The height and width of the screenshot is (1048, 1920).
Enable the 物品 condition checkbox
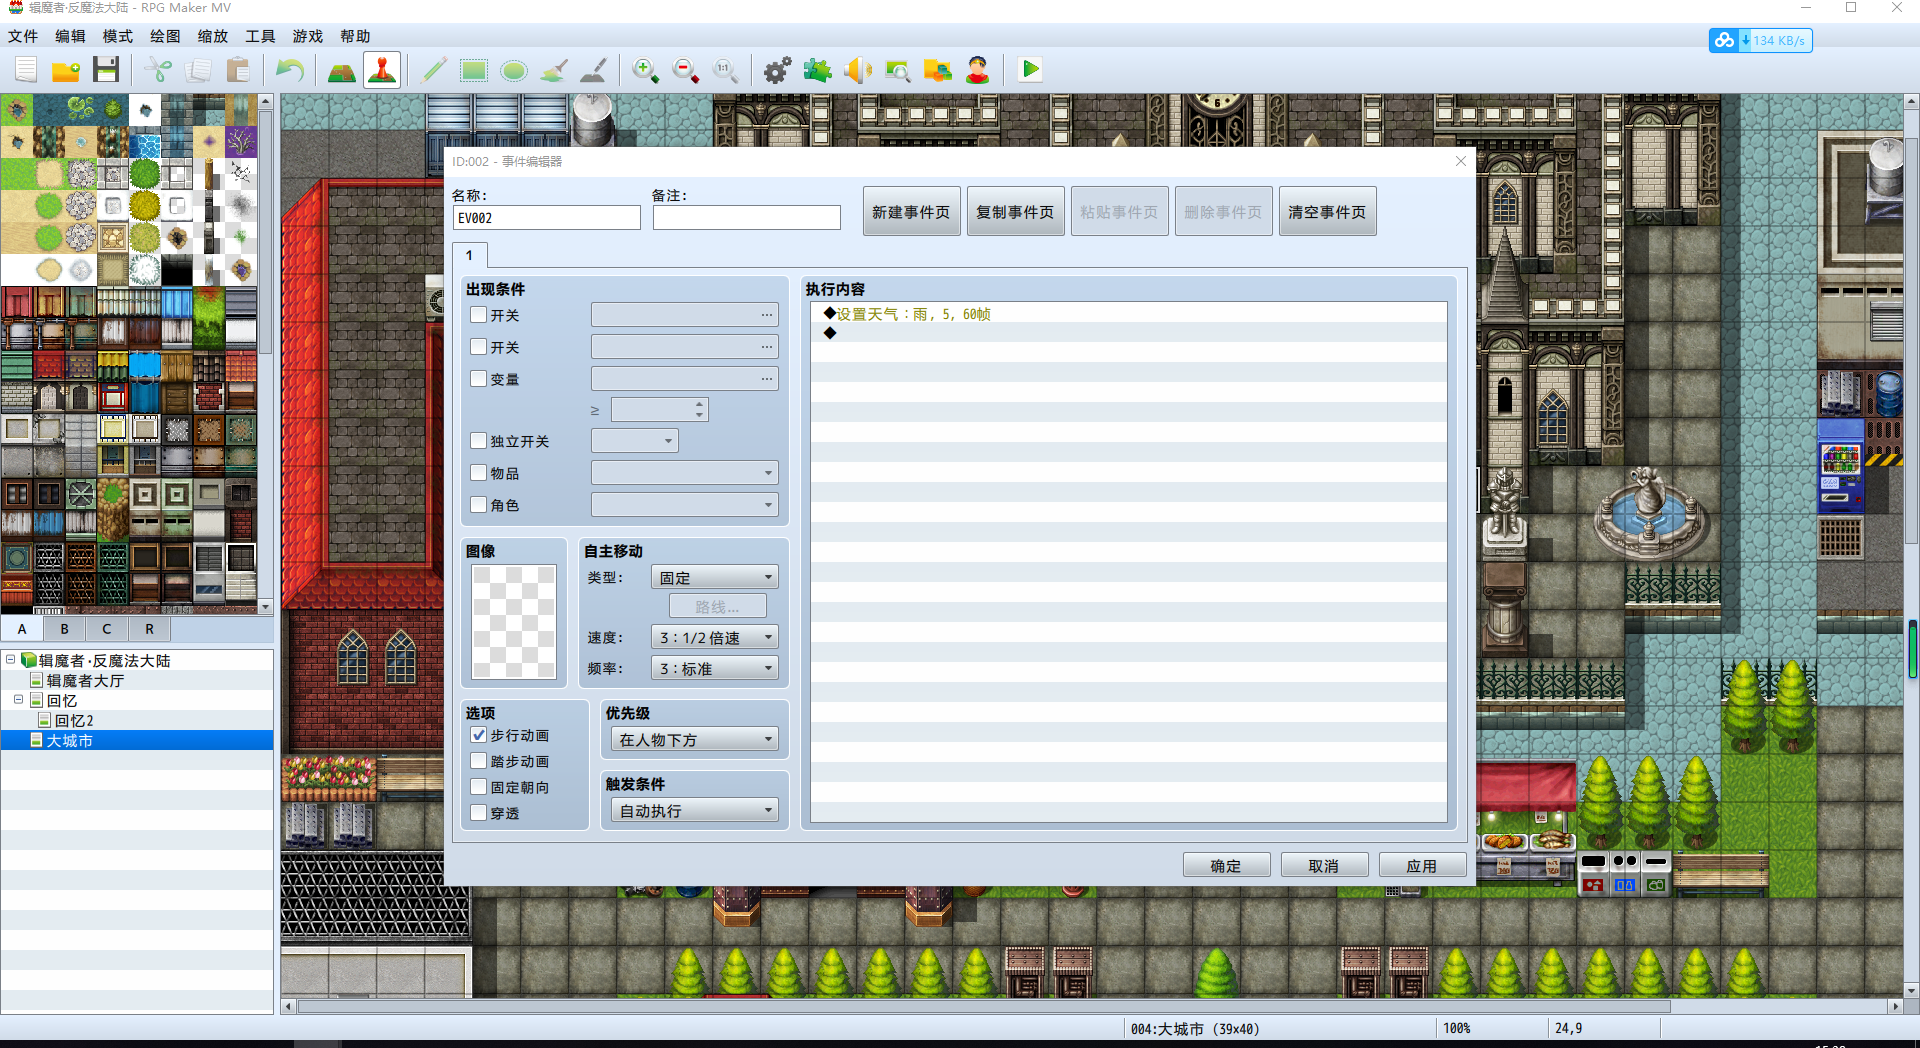479,473
